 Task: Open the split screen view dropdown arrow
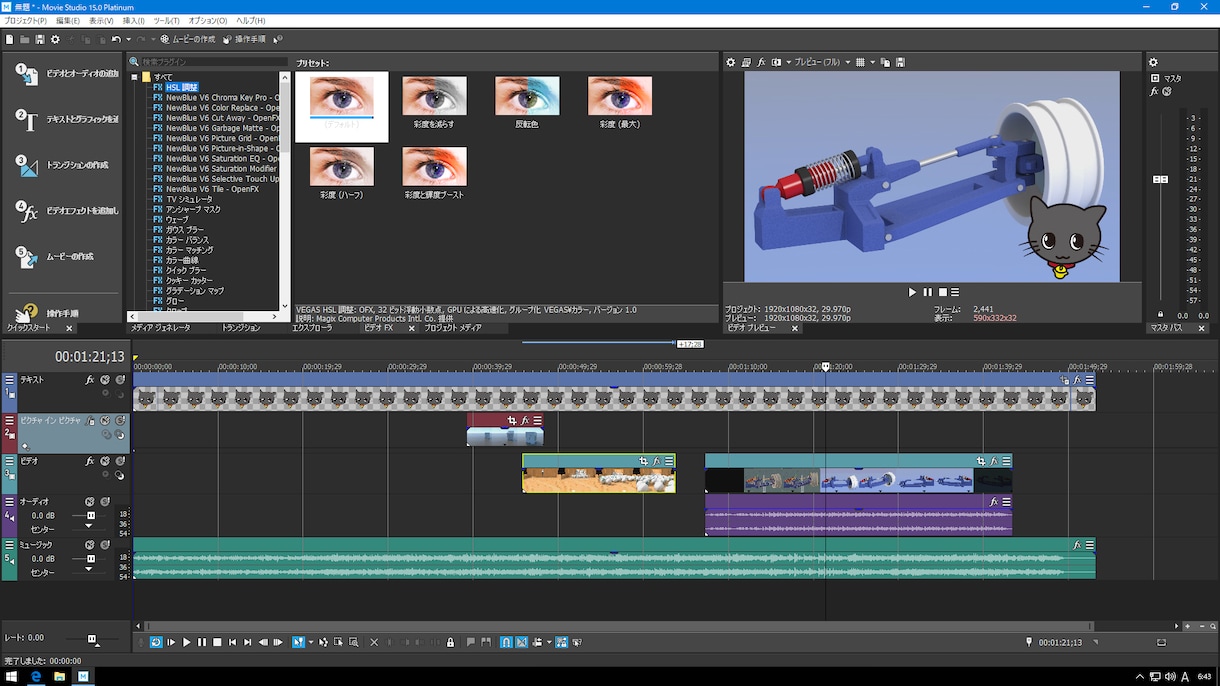click(788, 62)
